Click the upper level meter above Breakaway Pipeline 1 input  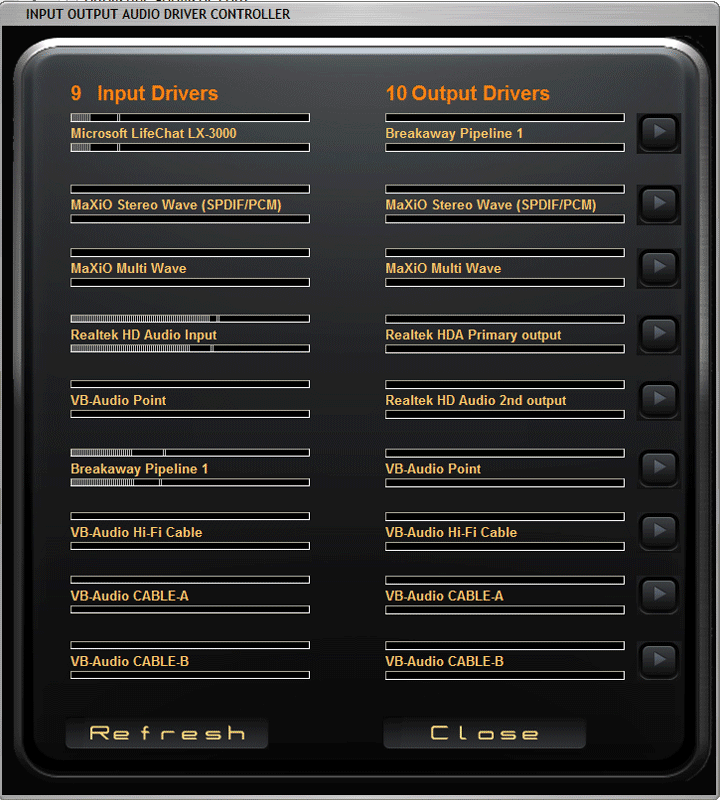tap(190, 453)
